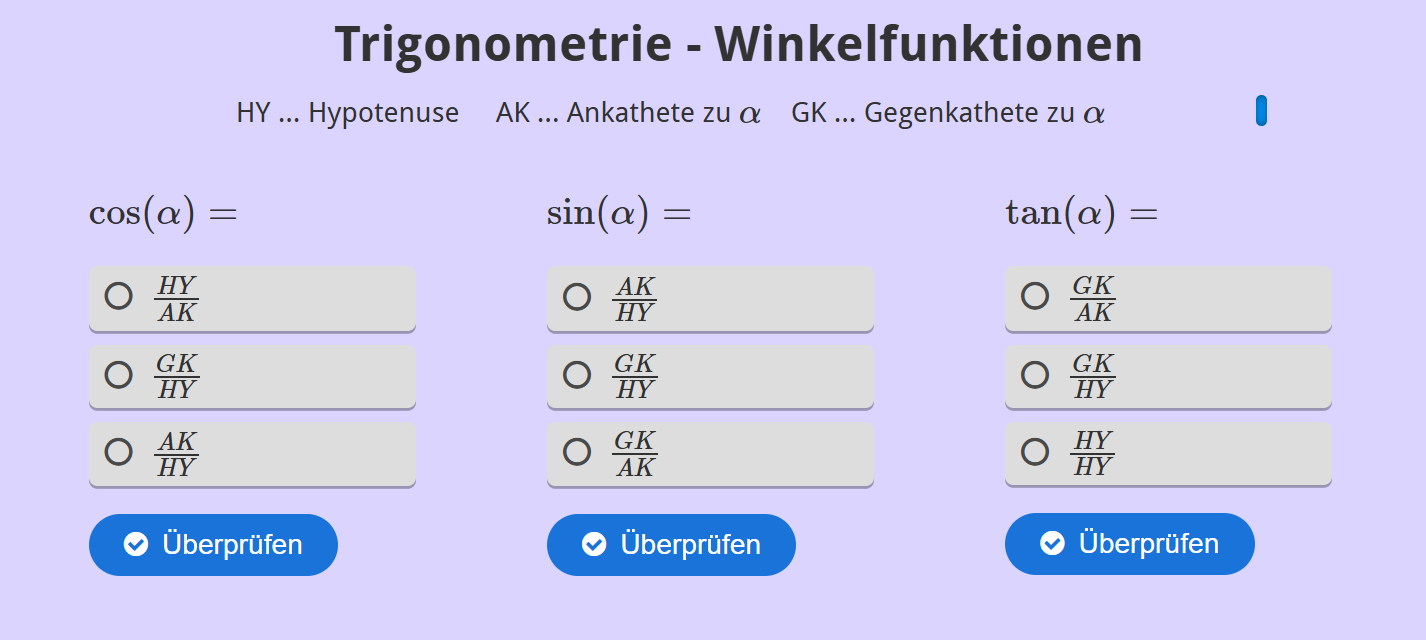Click the HY ... Hypotenuse legend text
The image size is (1426, 640).
pyautogui.click(x=347, y=113)
